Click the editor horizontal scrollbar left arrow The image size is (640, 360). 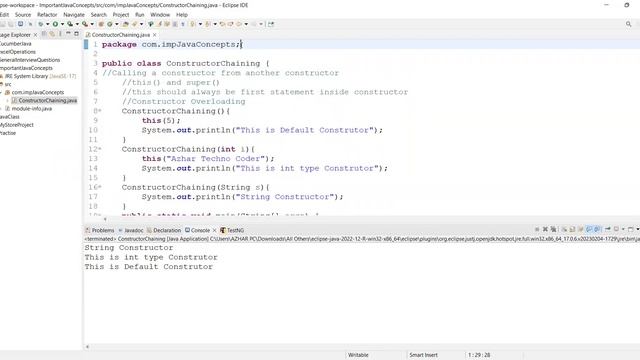105,219
